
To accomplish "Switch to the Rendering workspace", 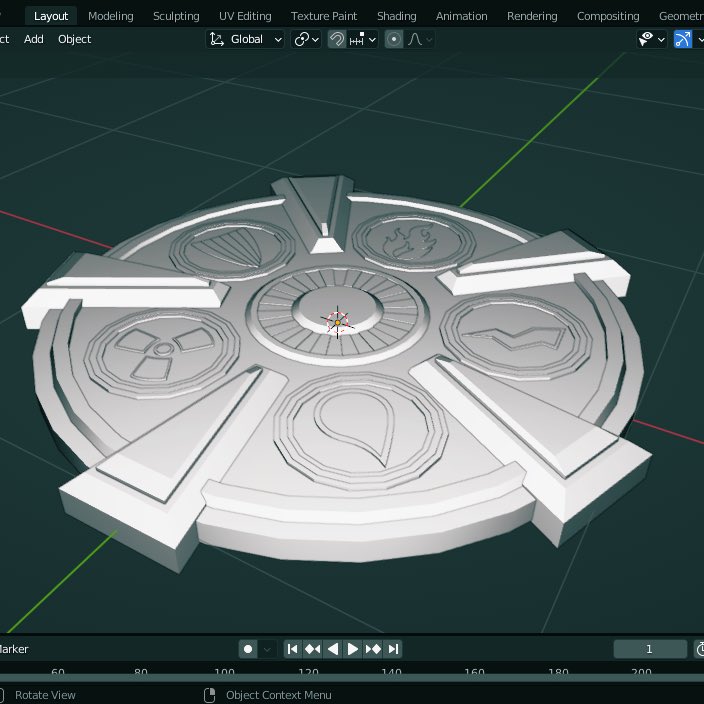I will tap(532, 16).
